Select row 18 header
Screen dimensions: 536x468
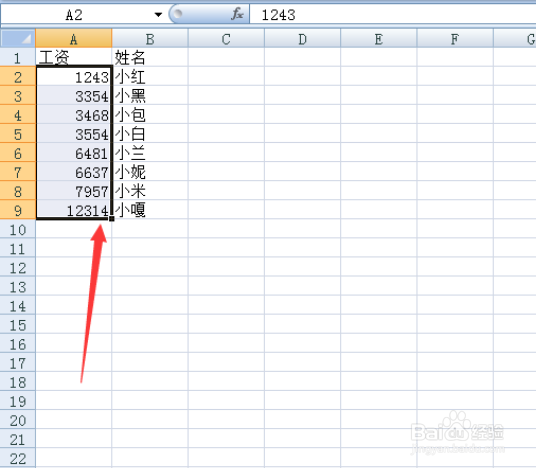click(x=18, y=382)
